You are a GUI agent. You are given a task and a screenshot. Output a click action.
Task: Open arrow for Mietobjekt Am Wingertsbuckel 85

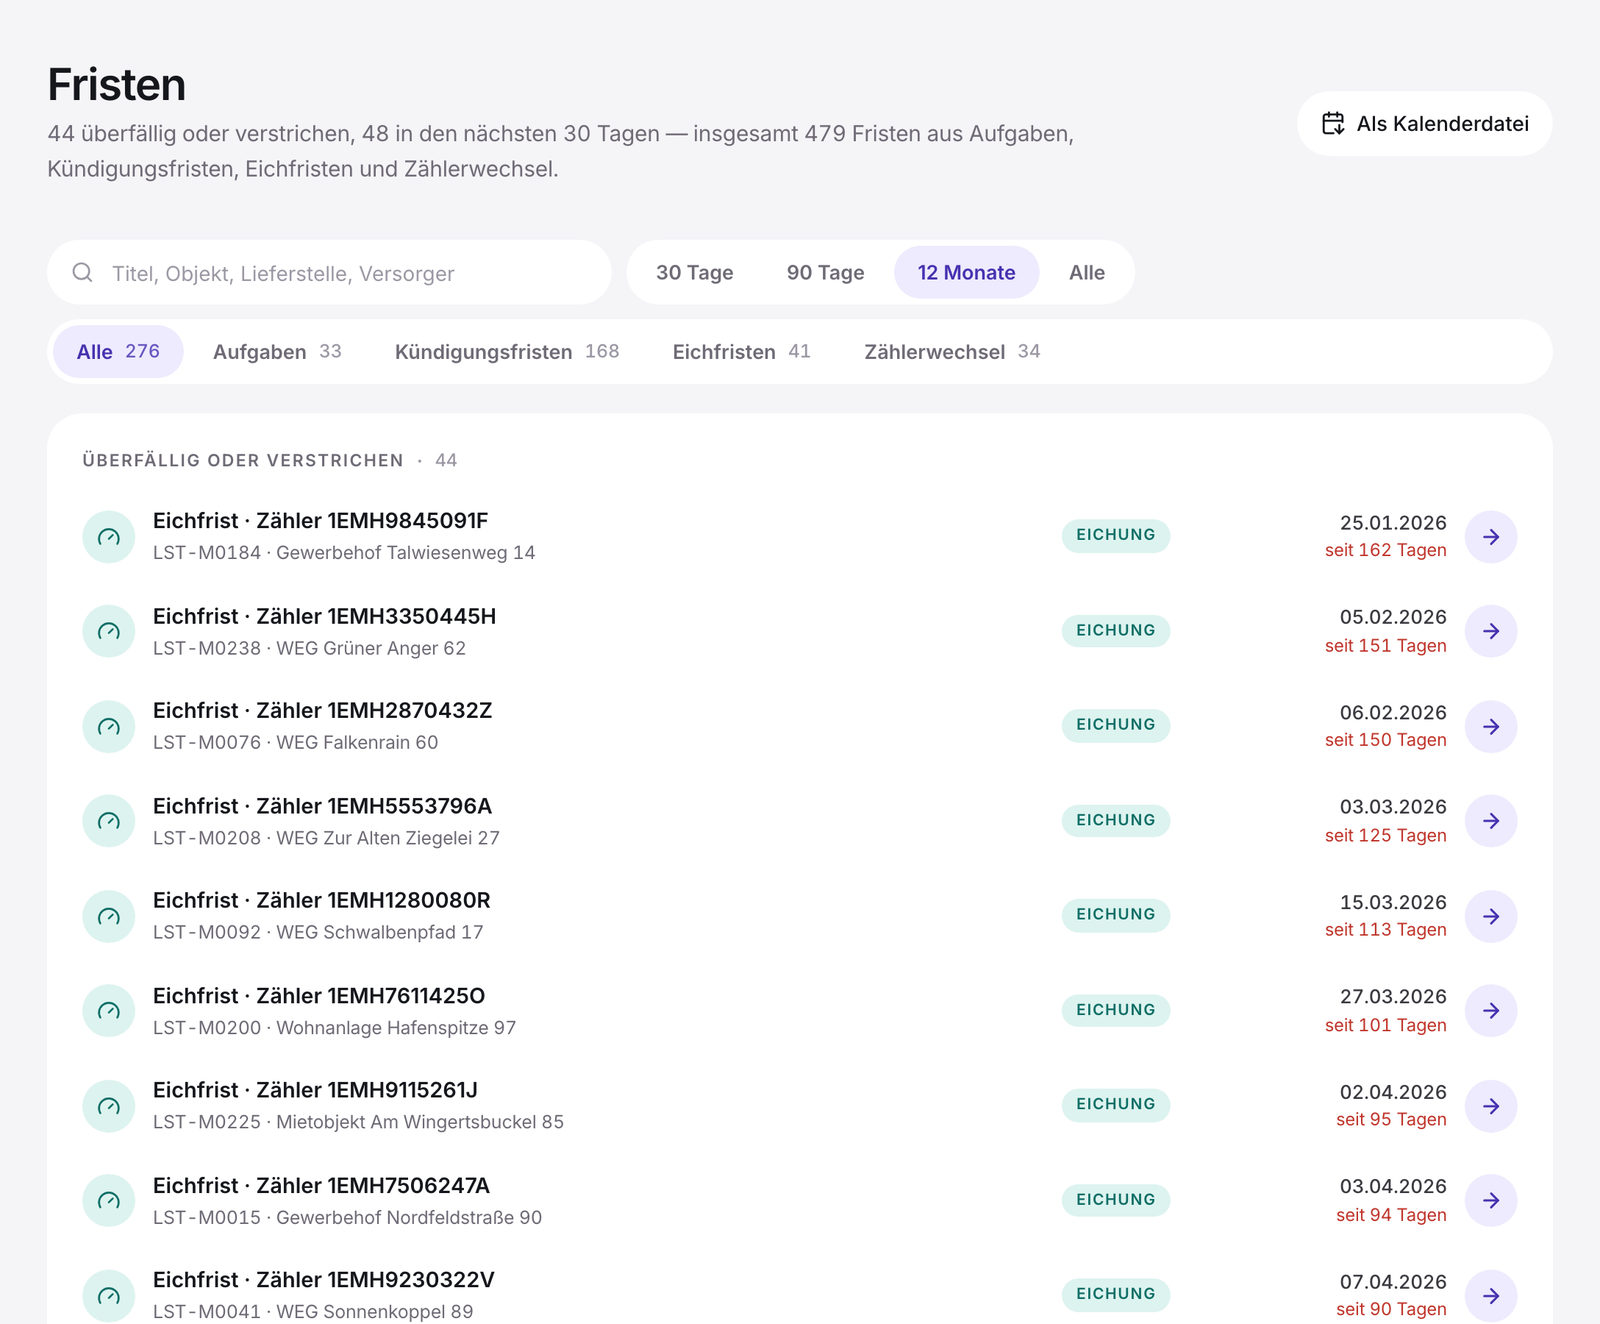coord(1490,1106)
